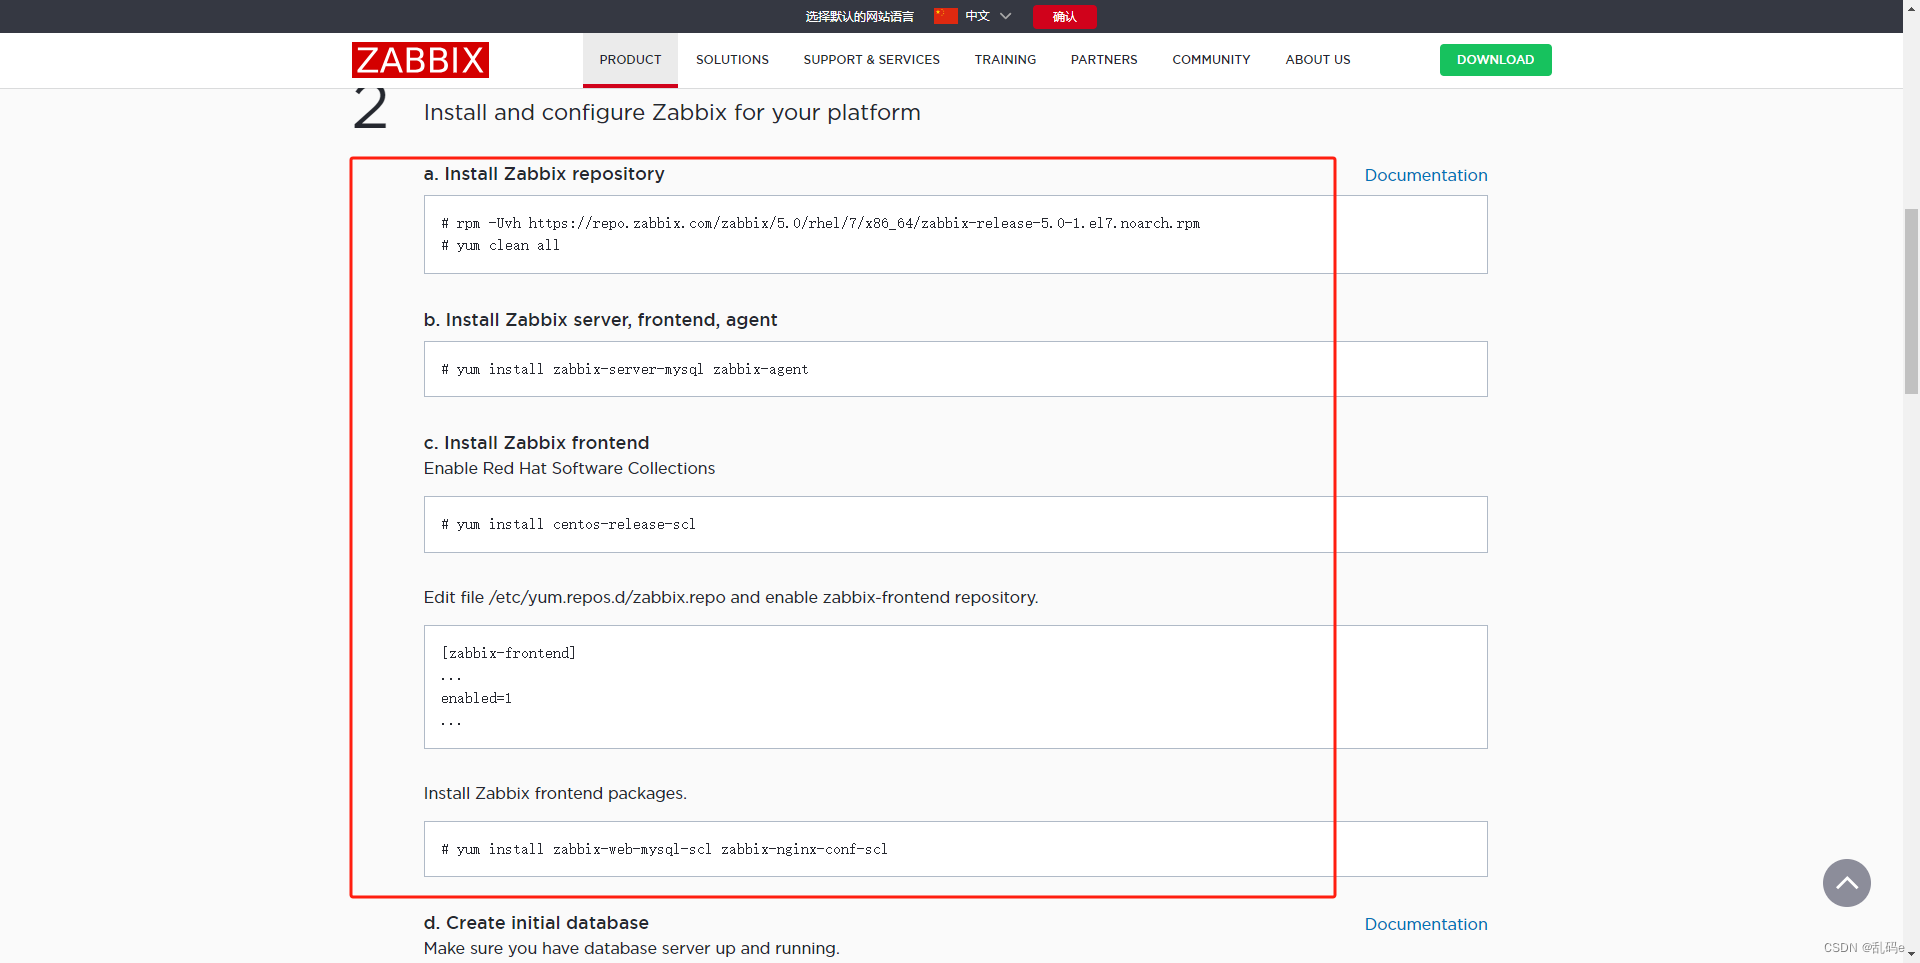
Task: Select the yum install zabbix-server-mysql code block
Action: (x=955, y=369)
